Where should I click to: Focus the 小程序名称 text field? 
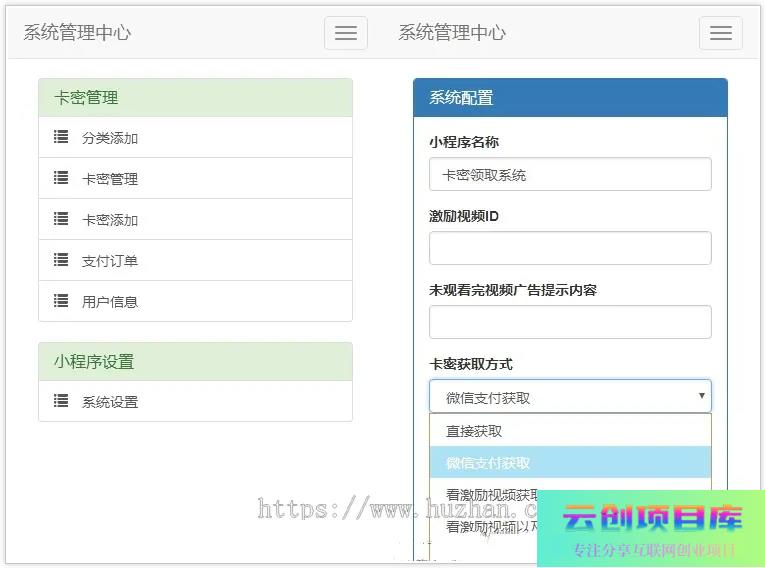[570, 174]
